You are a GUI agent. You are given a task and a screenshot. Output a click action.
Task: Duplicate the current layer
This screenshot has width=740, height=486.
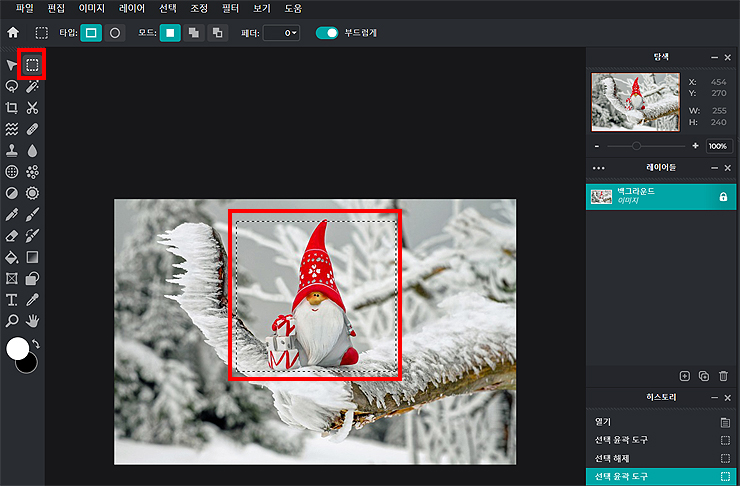click(704, 376)
